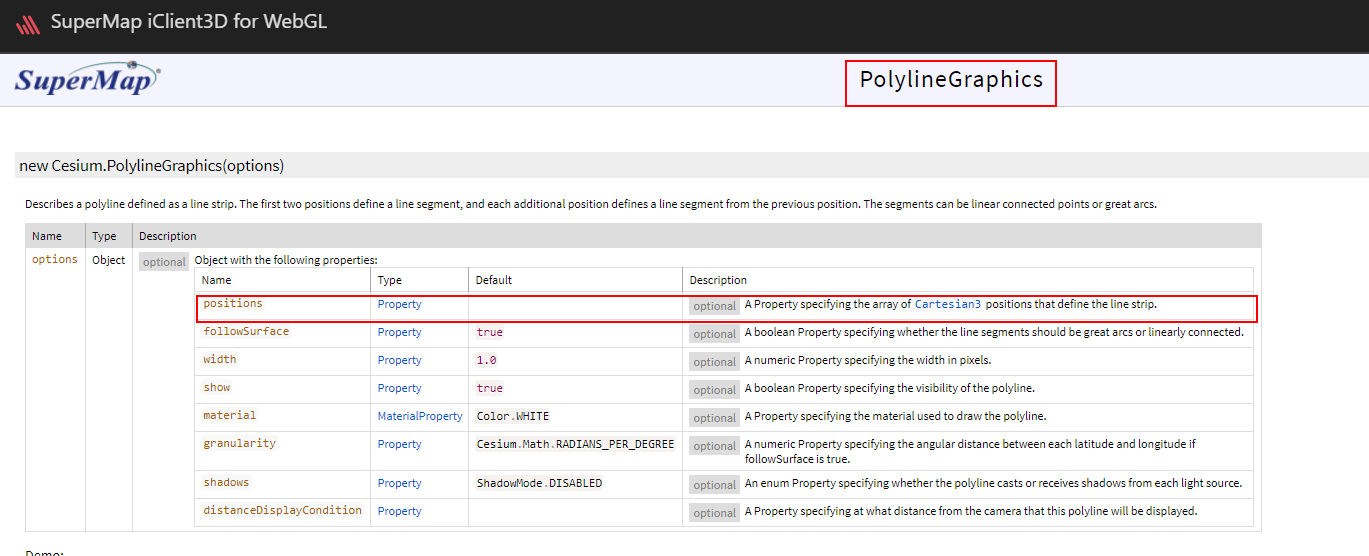Click the SuperMap iClient3D red logo icon

(28, 25)
